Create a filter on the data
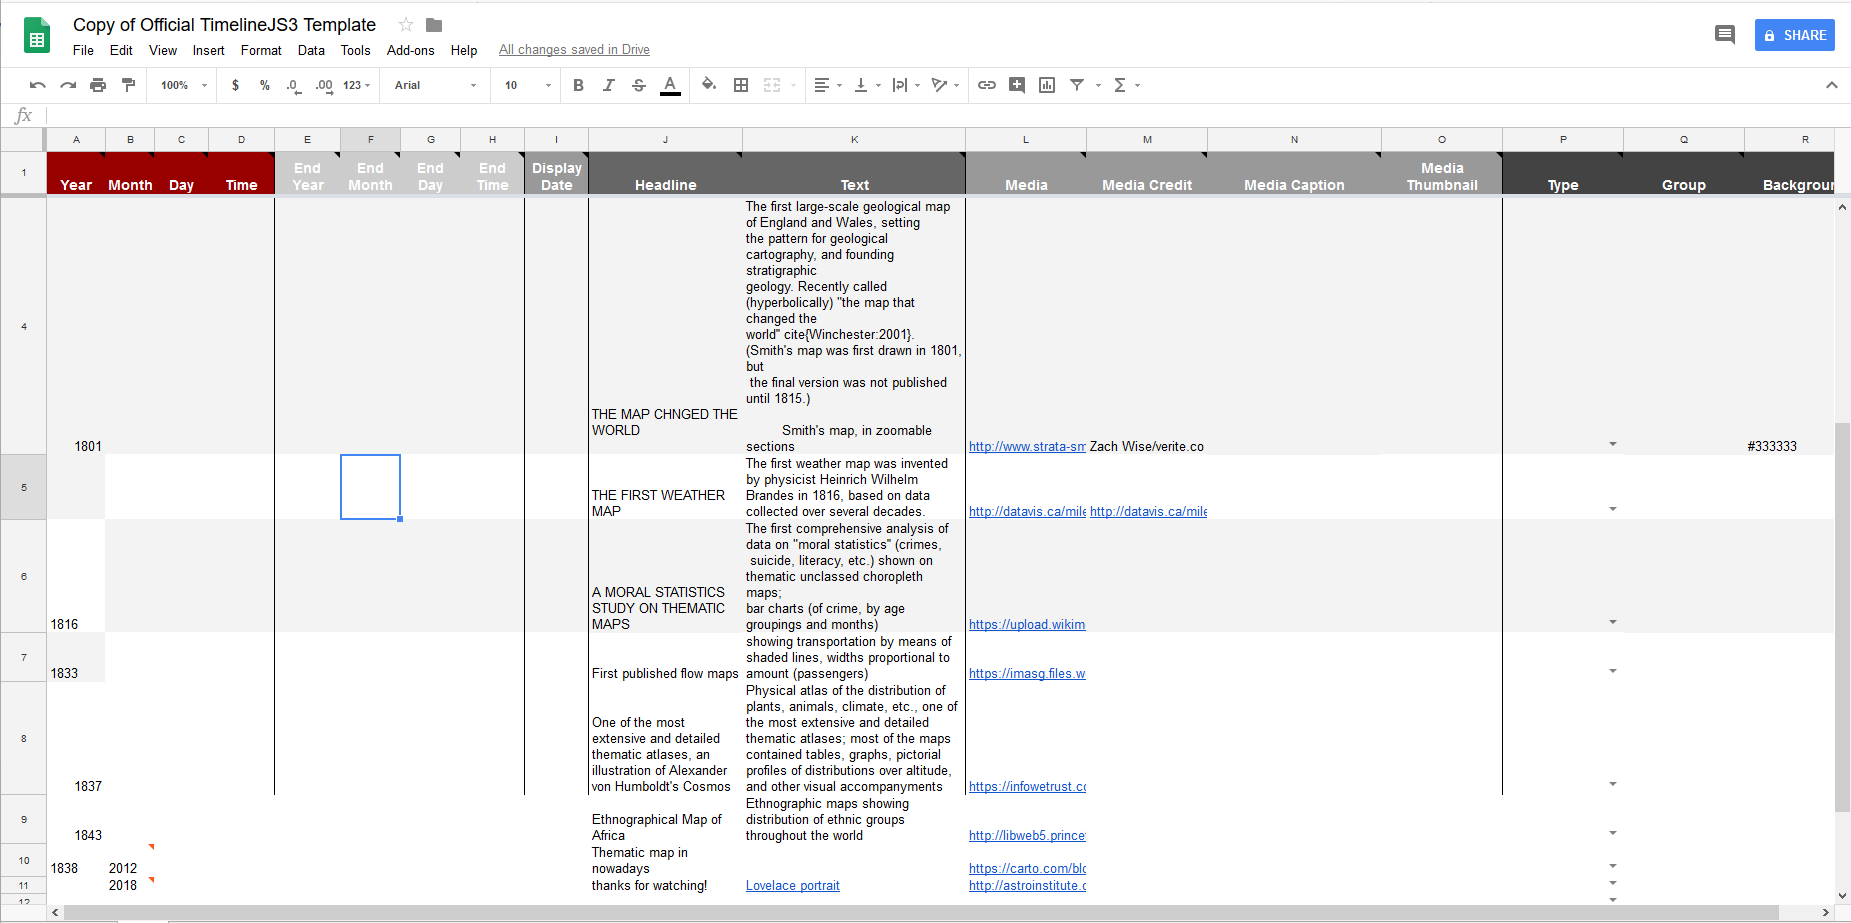Screen dimensions: 1851x923 (x=1076, y=85)
